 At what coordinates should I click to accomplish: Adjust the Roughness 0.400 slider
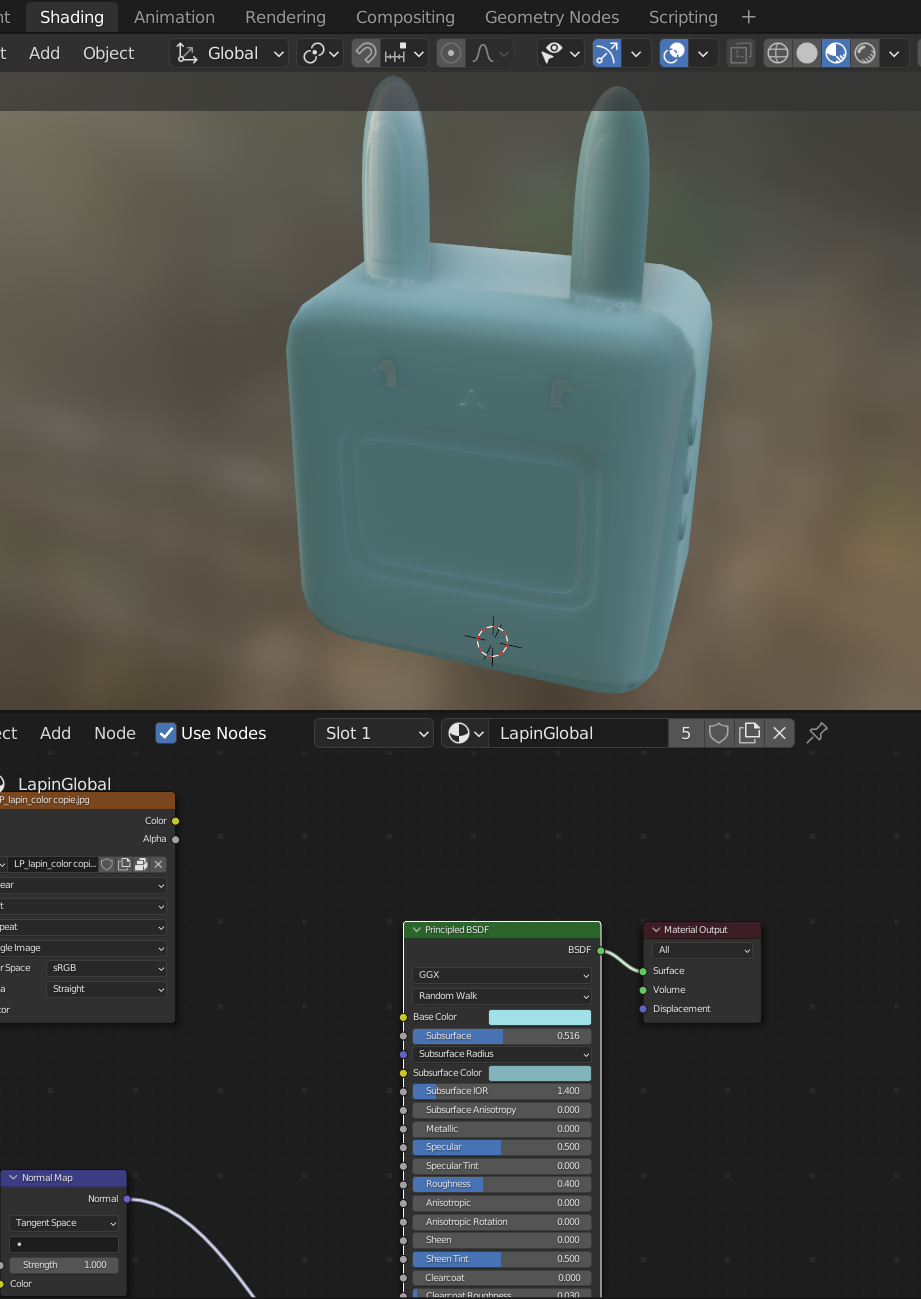coord(502,1184)
